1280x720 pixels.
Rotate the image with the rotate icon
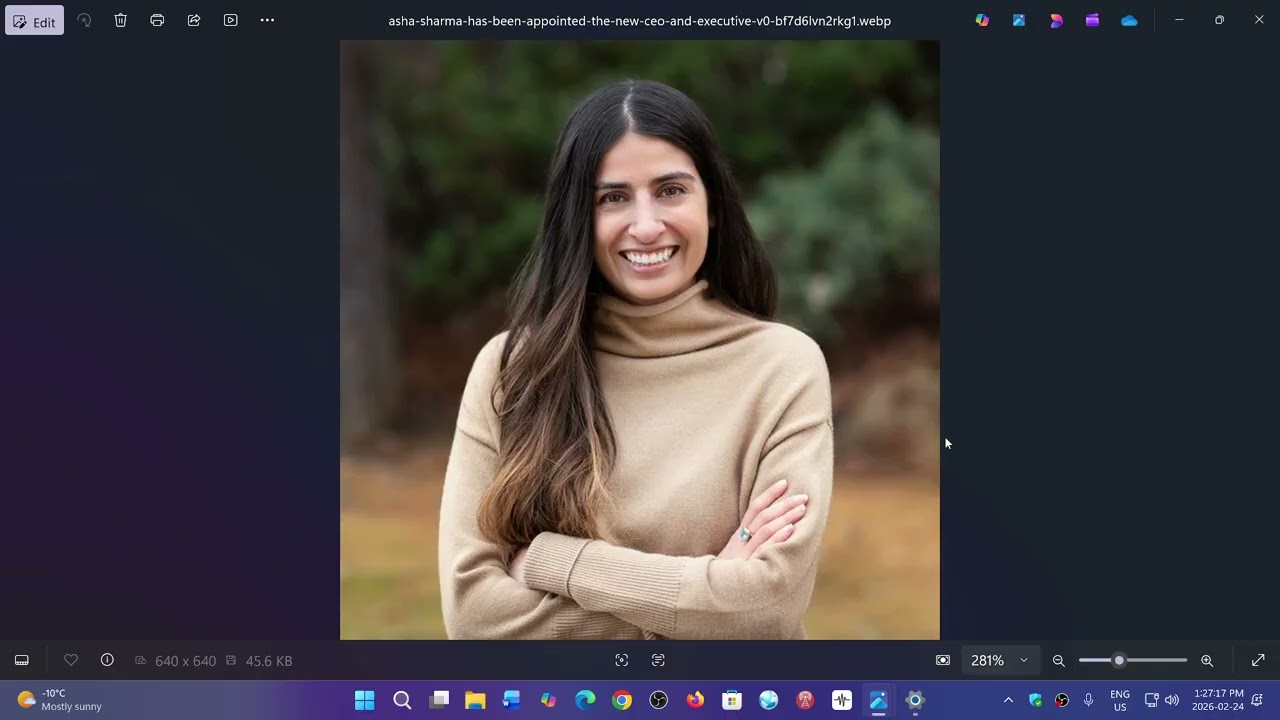(x=84, y=20)
